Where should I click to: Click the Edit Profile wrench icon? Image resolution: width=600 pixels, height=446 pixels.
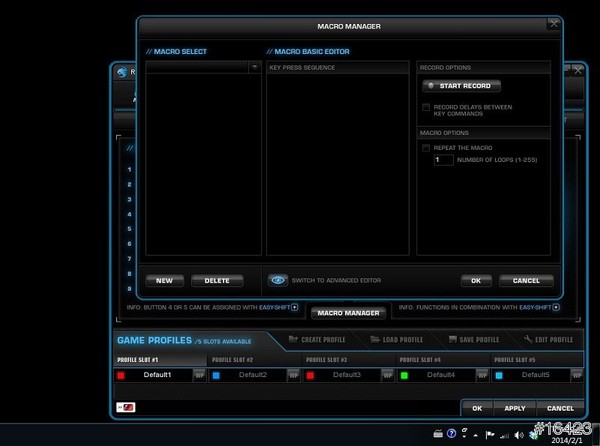coord(527,340)
